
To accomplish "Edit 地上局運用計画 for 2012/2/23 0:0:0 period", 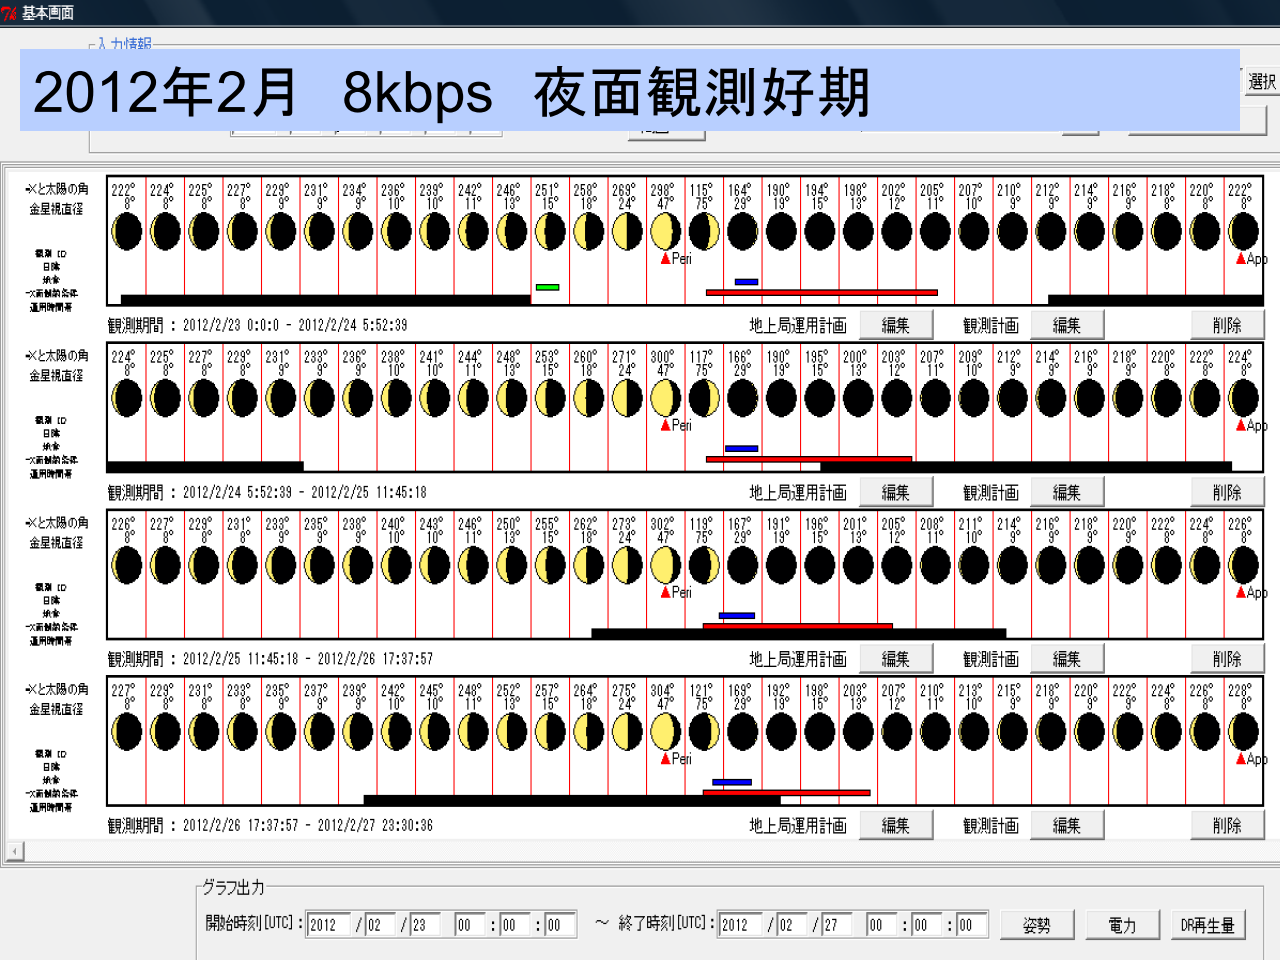I will tap(896, 325).
